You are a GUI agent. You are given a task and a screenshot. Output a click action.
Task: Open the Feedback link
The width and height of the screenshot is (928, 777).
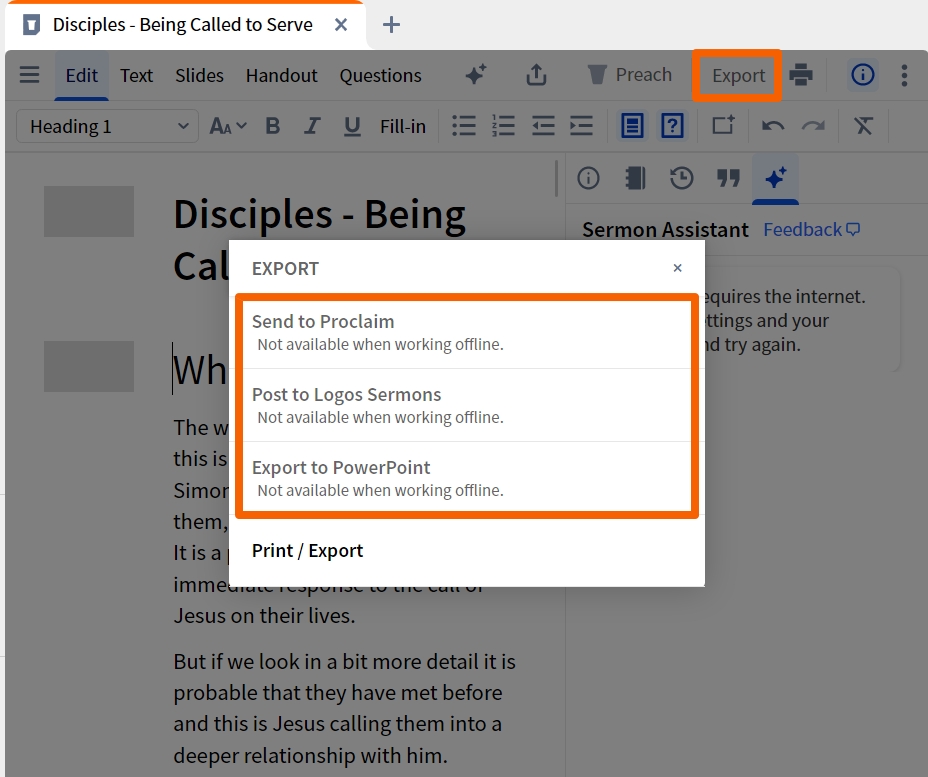(811, 229)
